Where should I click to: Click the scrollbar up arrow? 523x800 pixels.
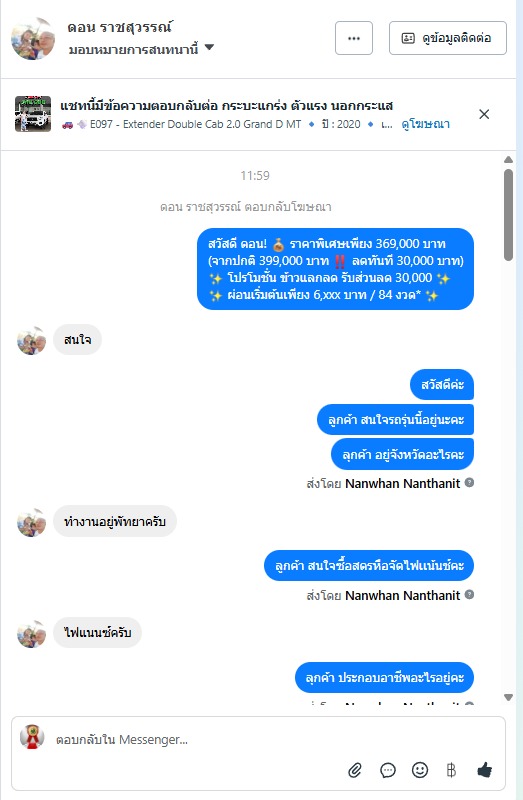[508, 160]
